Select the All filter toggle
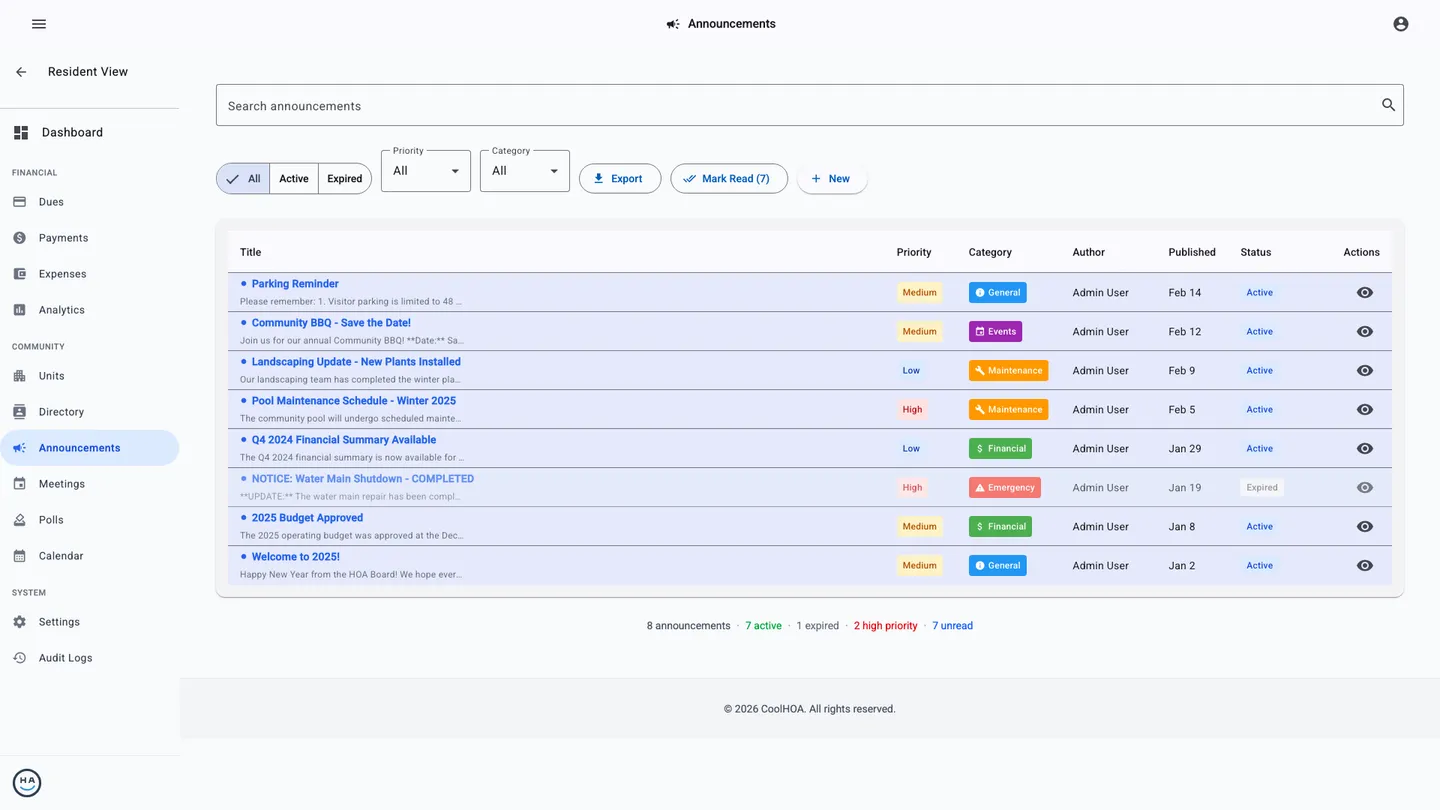Viewport: 1440px width, 810px height. 243,179
